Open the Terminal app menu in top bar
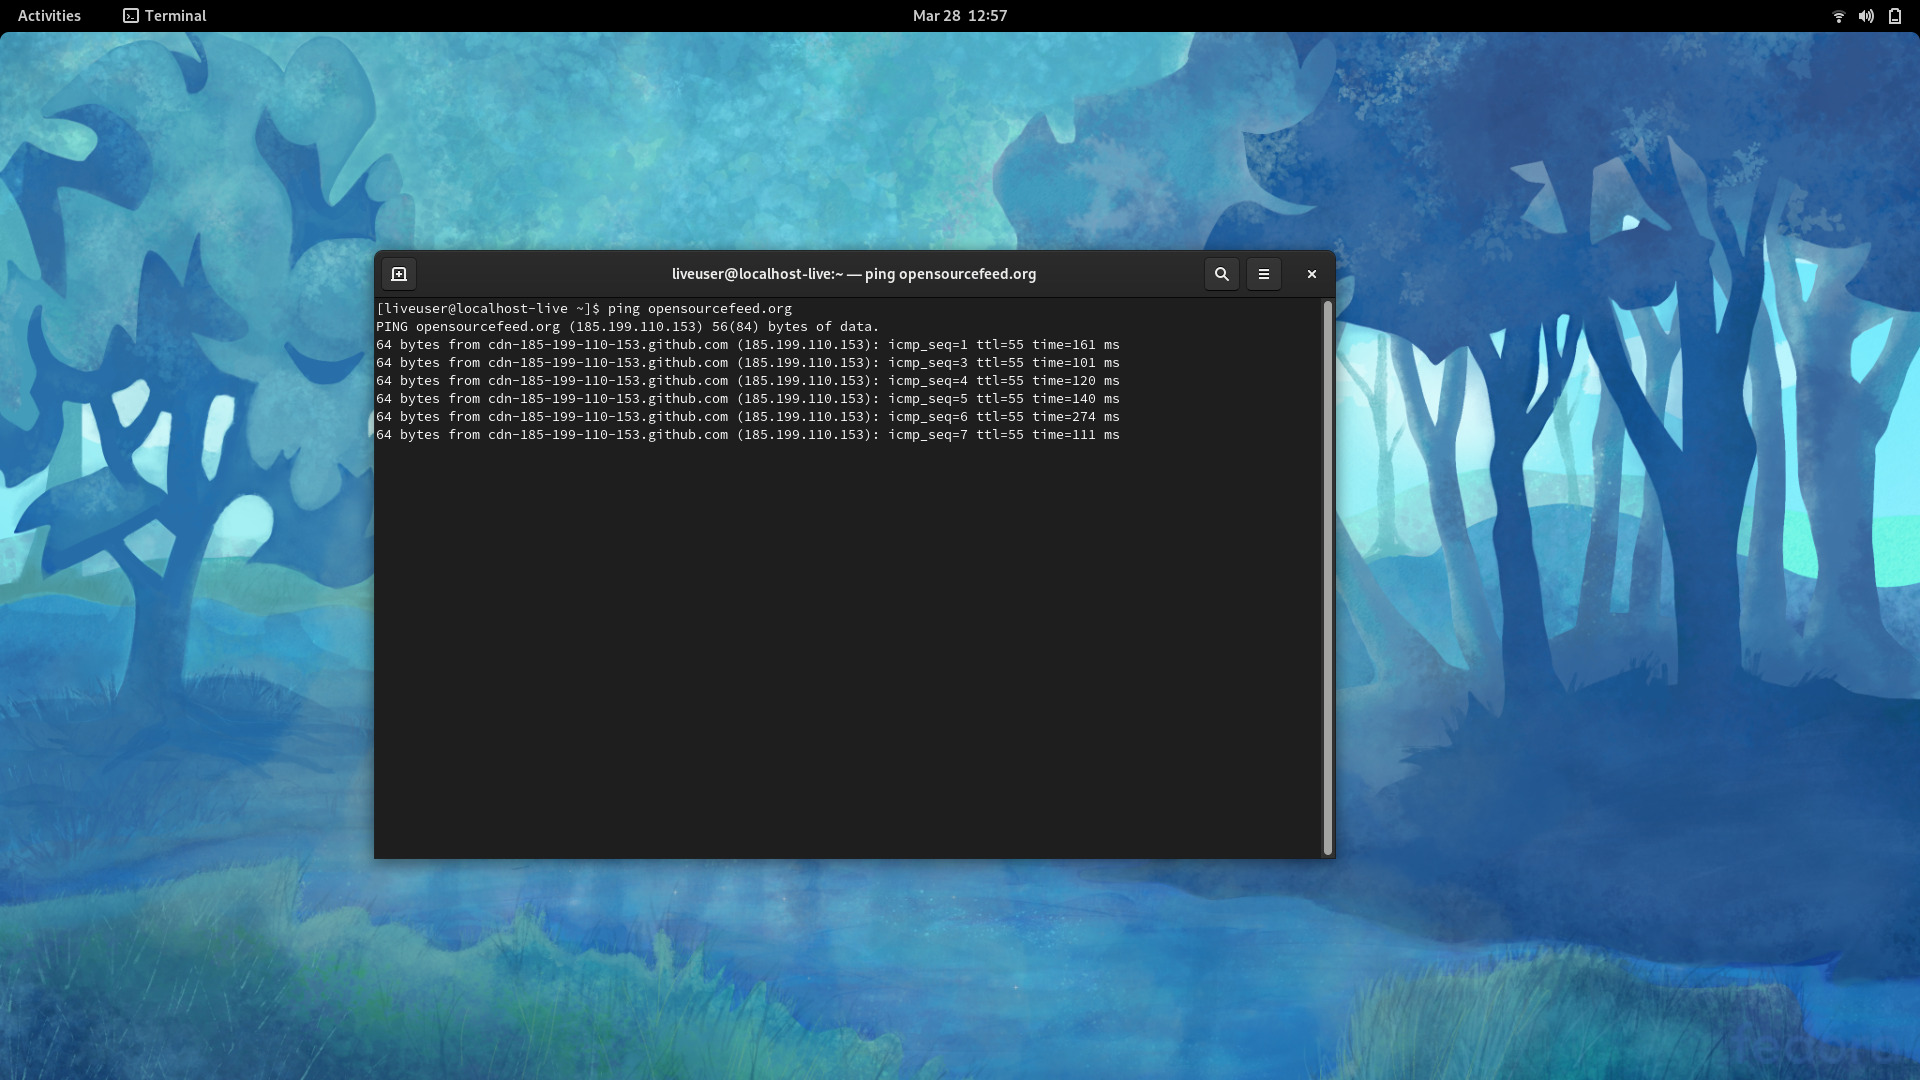This screenshot has width=1920, height=1080. click(x=165, y=16)
